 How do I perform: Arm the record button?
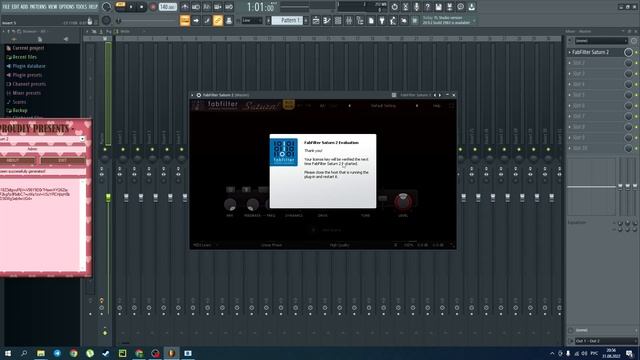[x=153, y=7]
